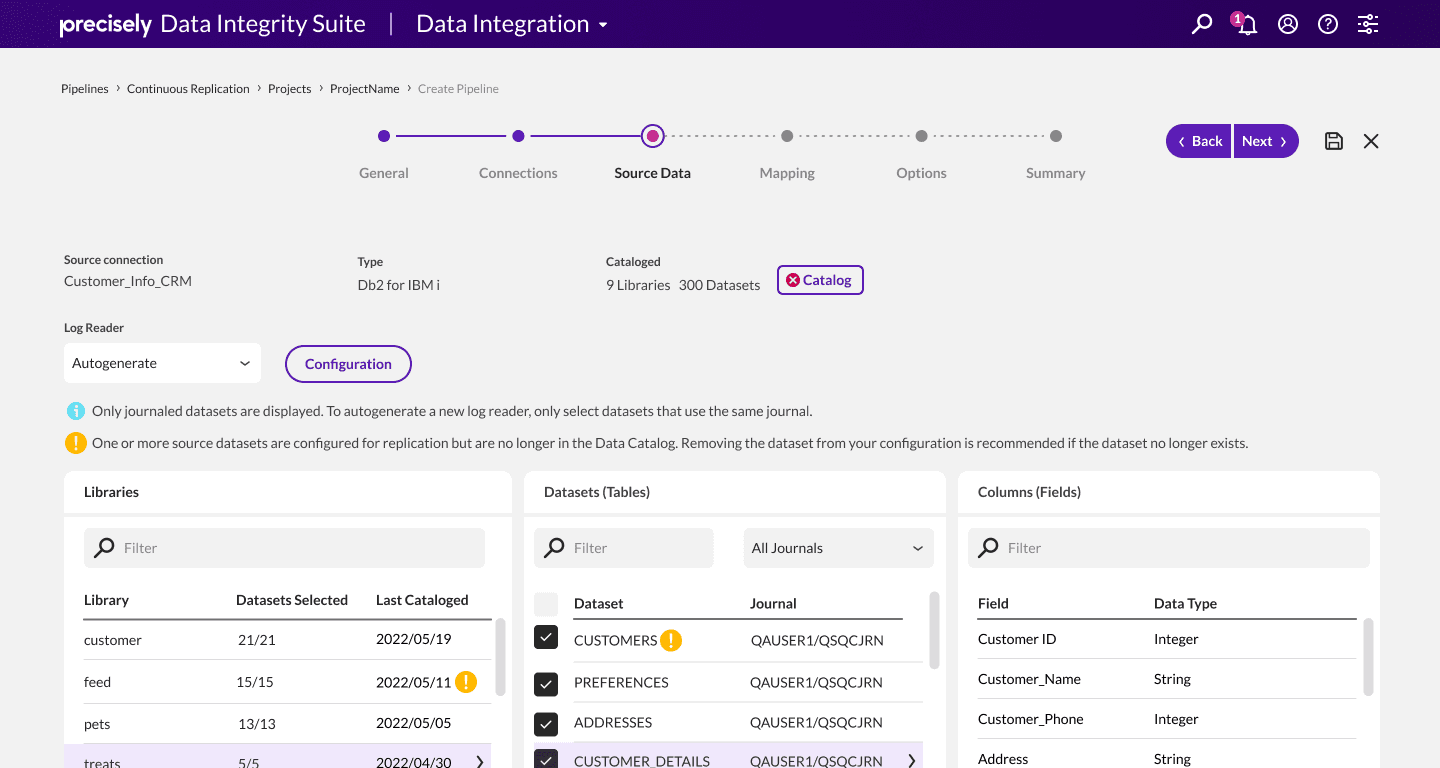This screenshot has width=1440, height=768.
Task: Toggle the select-all datasets header checkbox
Action: click(546, 604)
